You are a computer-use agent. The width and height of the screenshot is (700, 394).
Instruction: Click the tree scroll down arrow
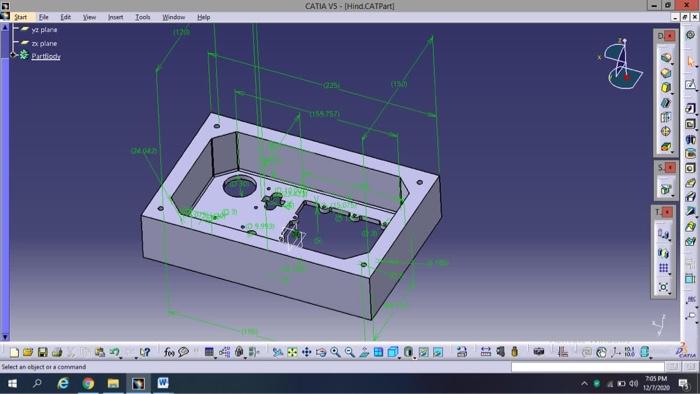pos(5,337)
